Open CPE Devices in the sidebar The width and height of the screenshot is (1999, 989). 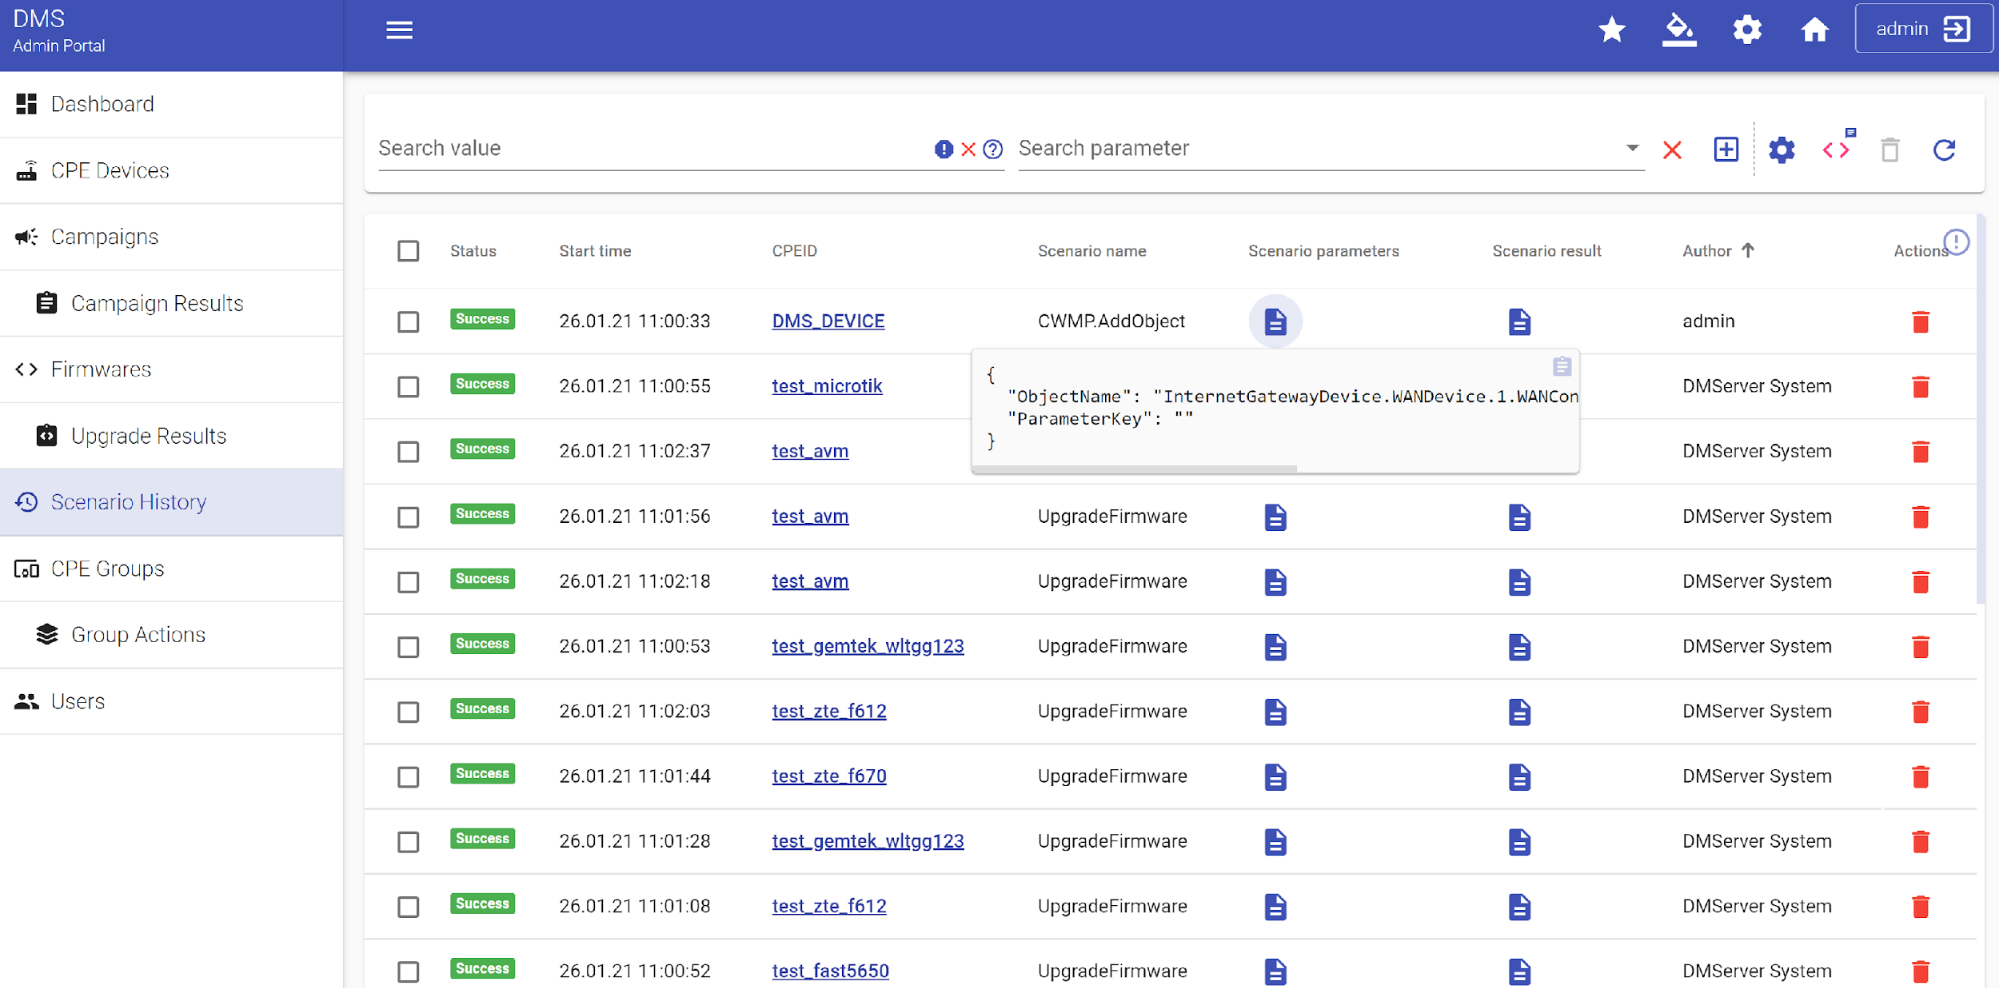(110, 171)
